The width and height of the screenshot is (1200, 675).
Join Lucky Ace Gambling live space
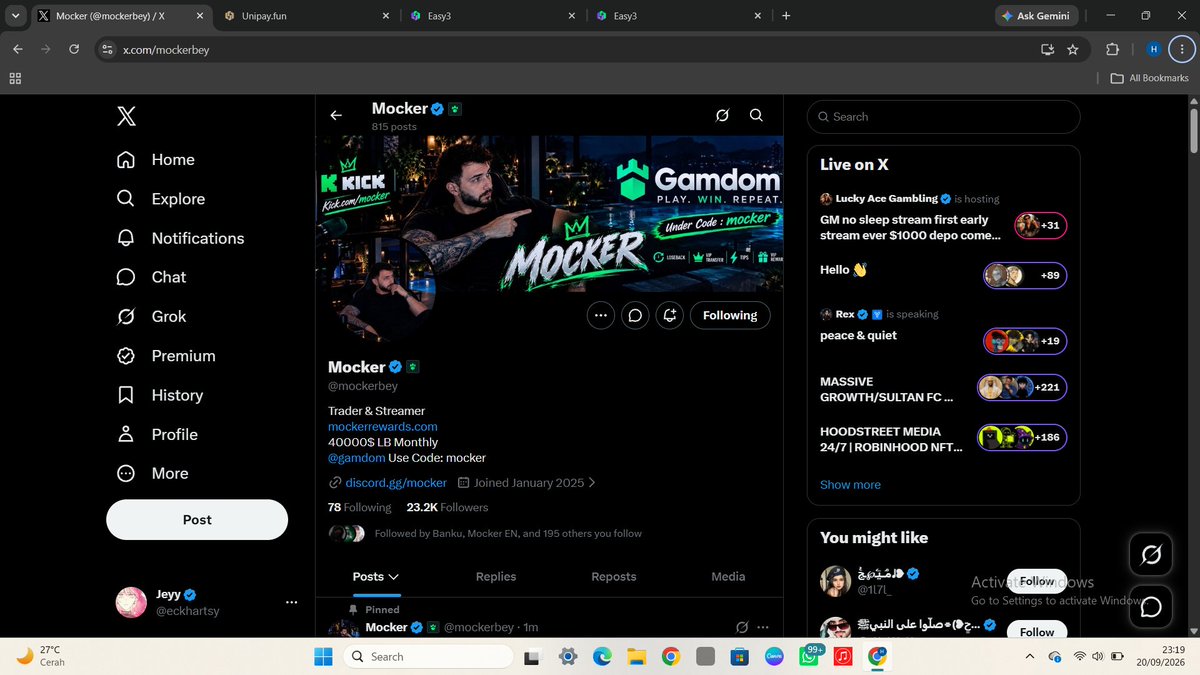coord(1041,225)
